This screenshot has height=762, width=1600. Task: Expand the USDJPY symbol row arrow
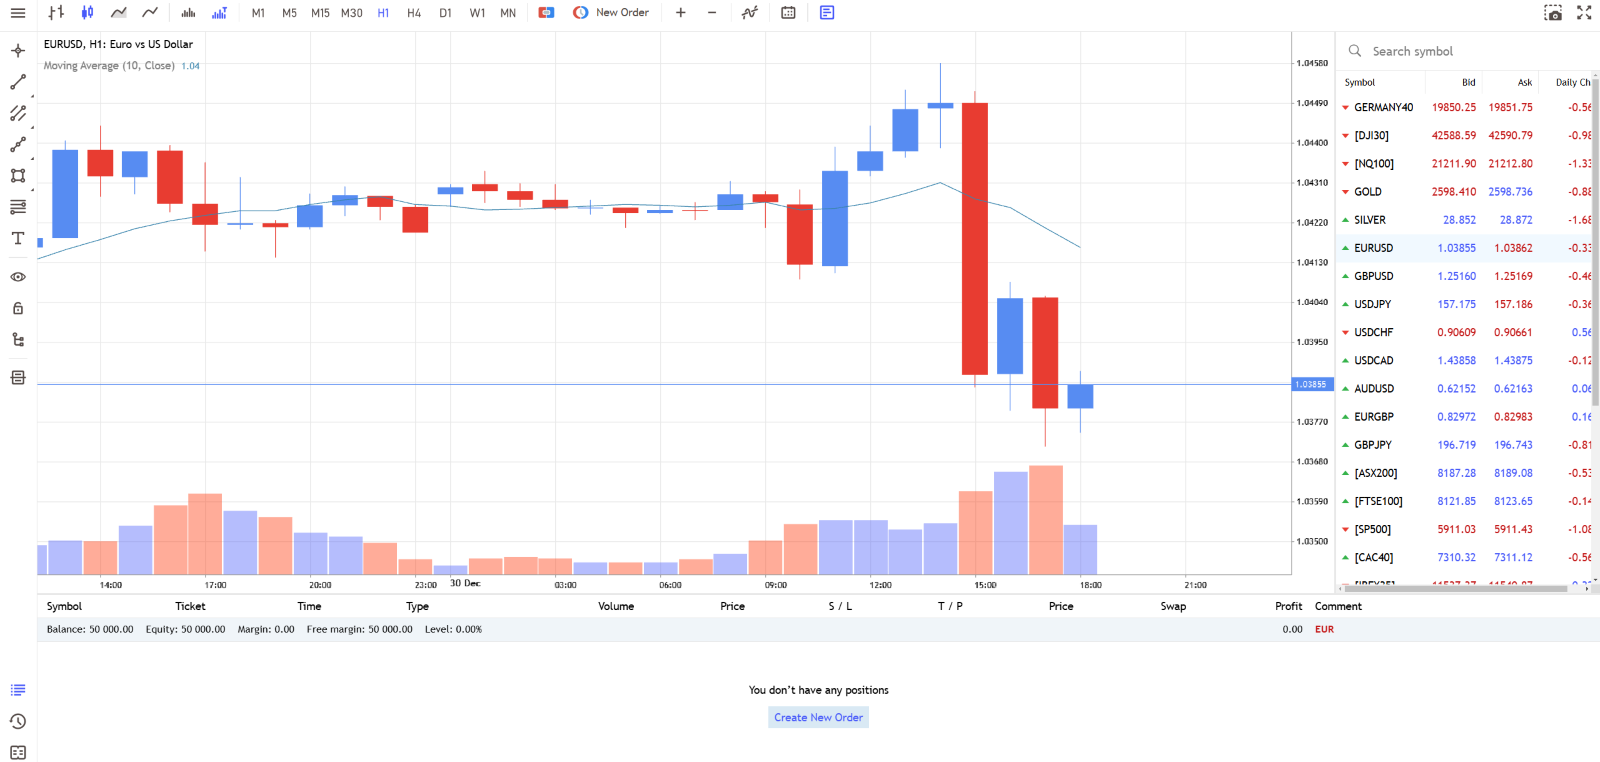1345,304
